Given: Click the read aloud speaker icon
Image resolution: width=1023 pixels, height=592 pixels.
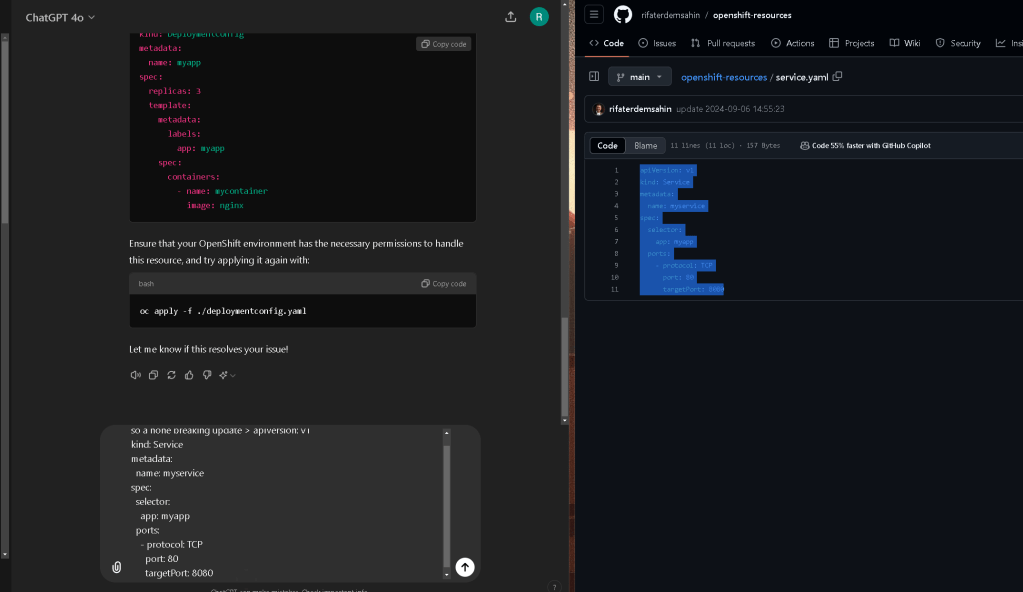Looking at the screenshot, I should click(136, 375).
